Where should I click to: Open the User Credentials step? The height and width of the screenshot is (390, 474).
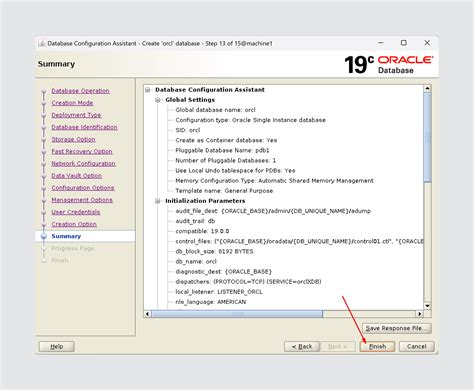(x=76, y=212)
